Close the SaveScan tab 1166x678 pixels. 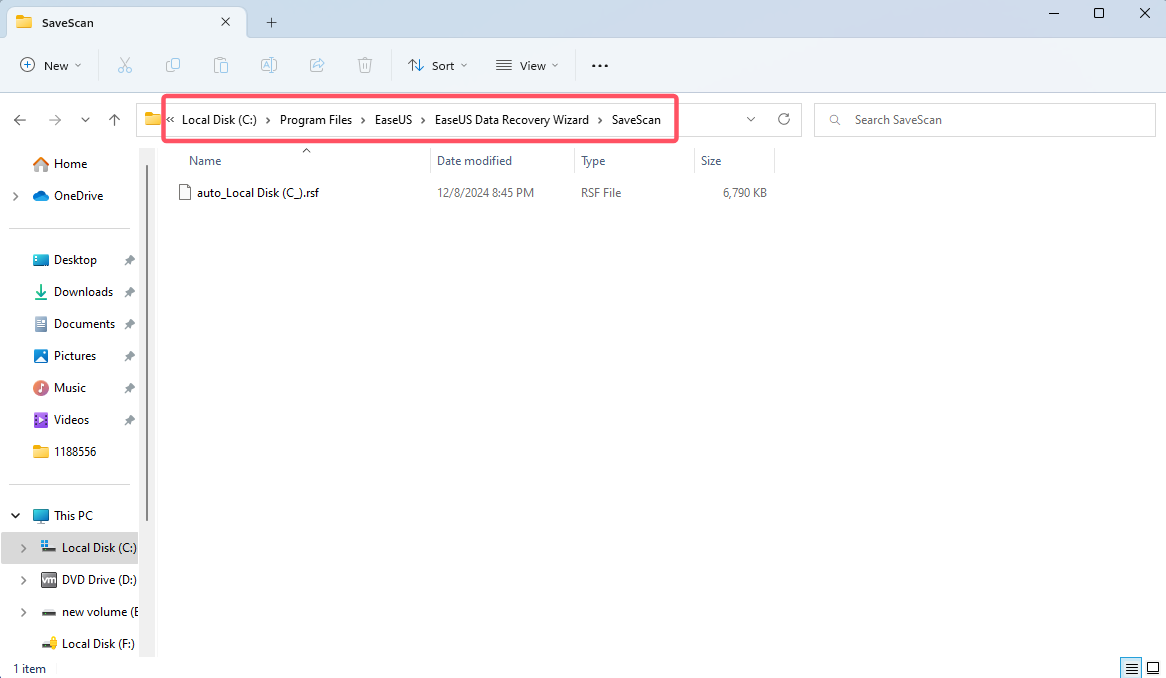(225, 22)
